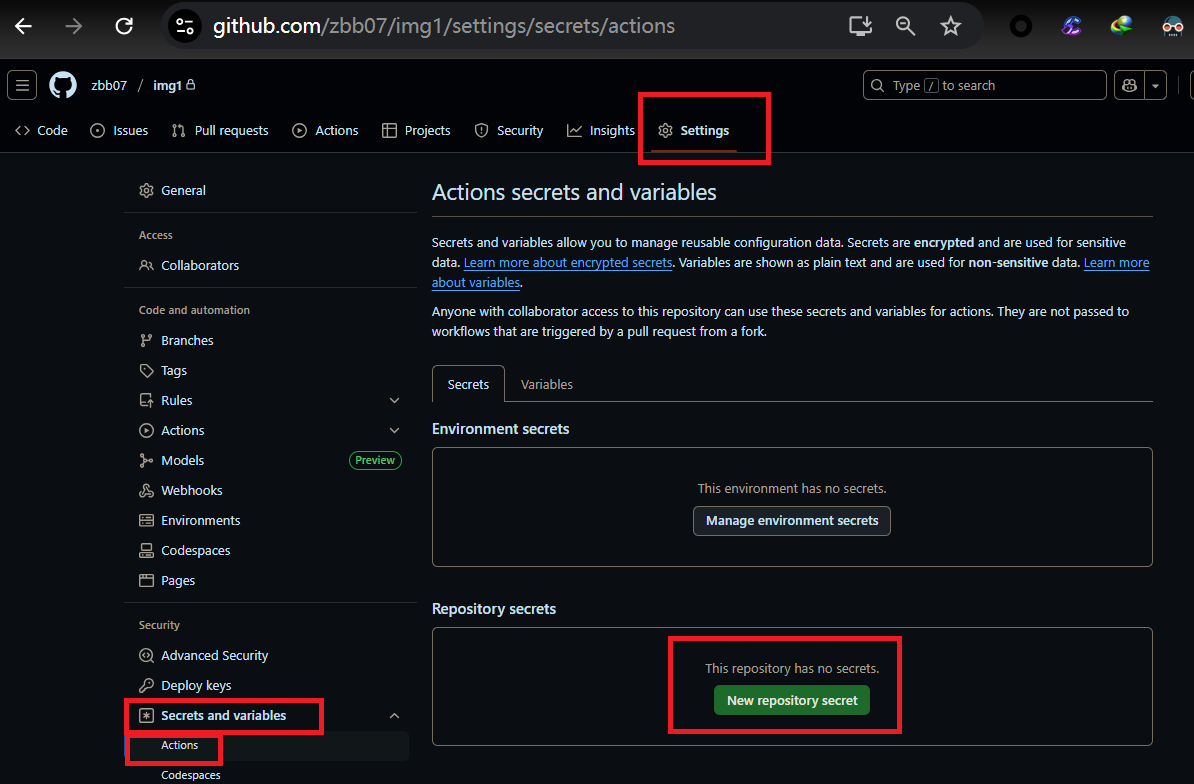
Task: Open the zoom magnifier icon in address bar
Action: pos(905,26)
